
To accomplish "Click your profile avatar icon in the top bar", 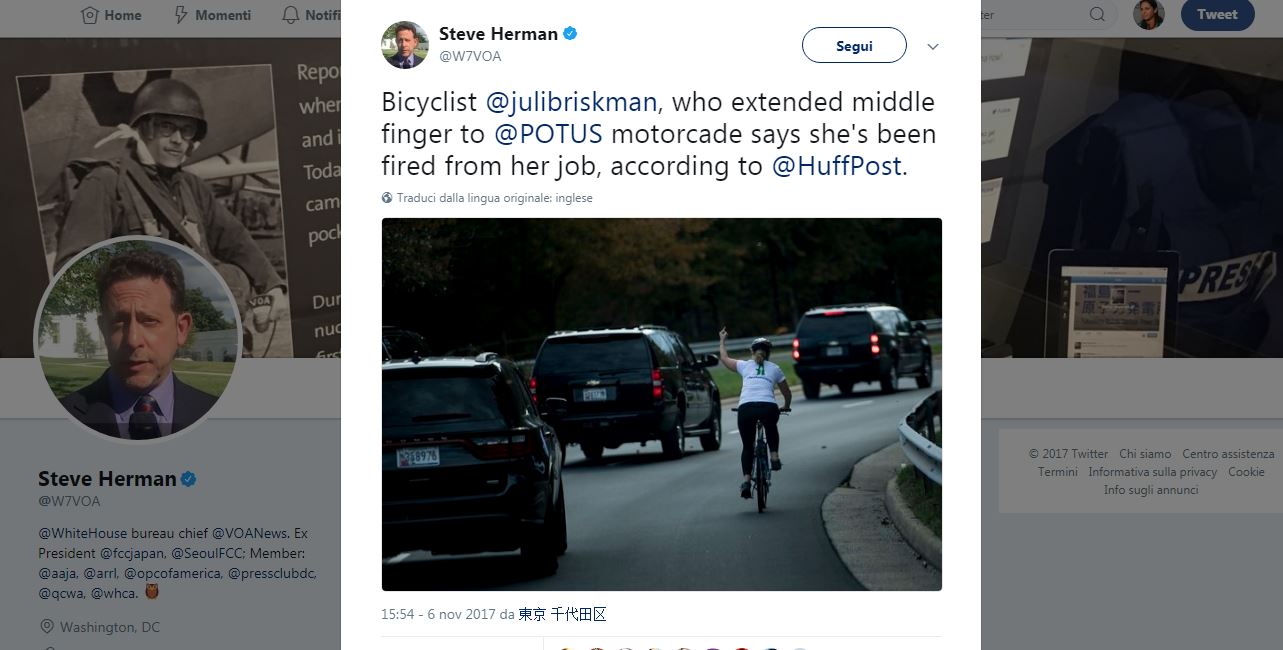I will (x=1148, y=14).
